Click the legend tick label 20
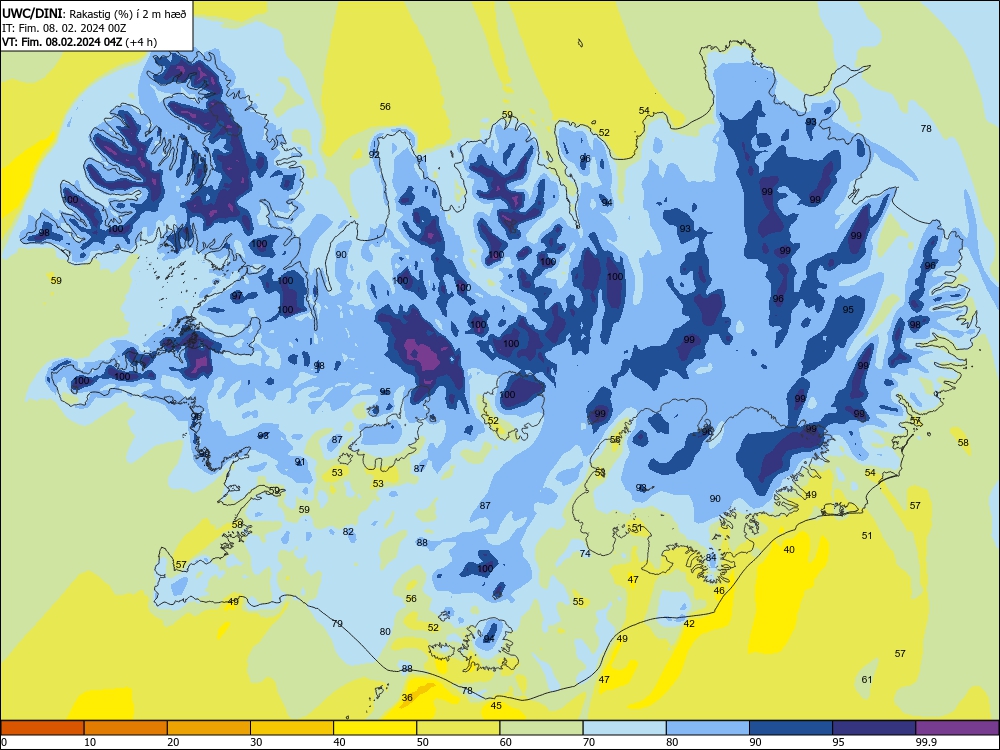Screen dimensions: 1000x750 pyautogui.click(x=173, y=742)
